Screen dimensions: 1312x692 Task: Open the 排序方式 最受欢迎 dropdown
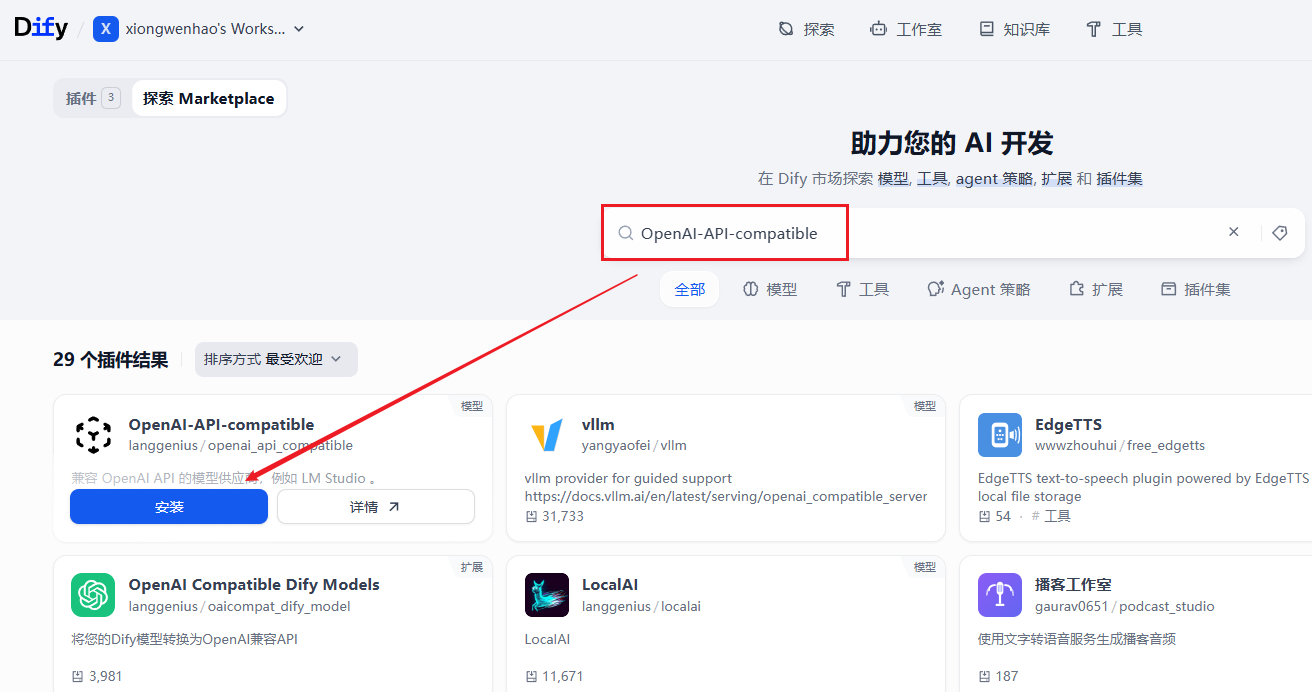tap(276, 359)
